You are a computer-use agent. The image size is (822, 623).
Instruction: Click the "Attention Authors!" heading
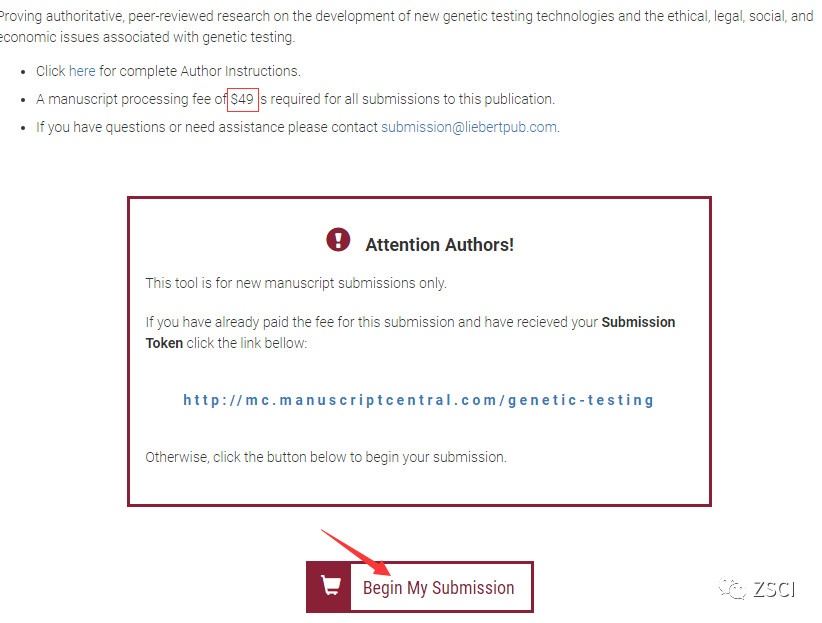tap(439, 245)
